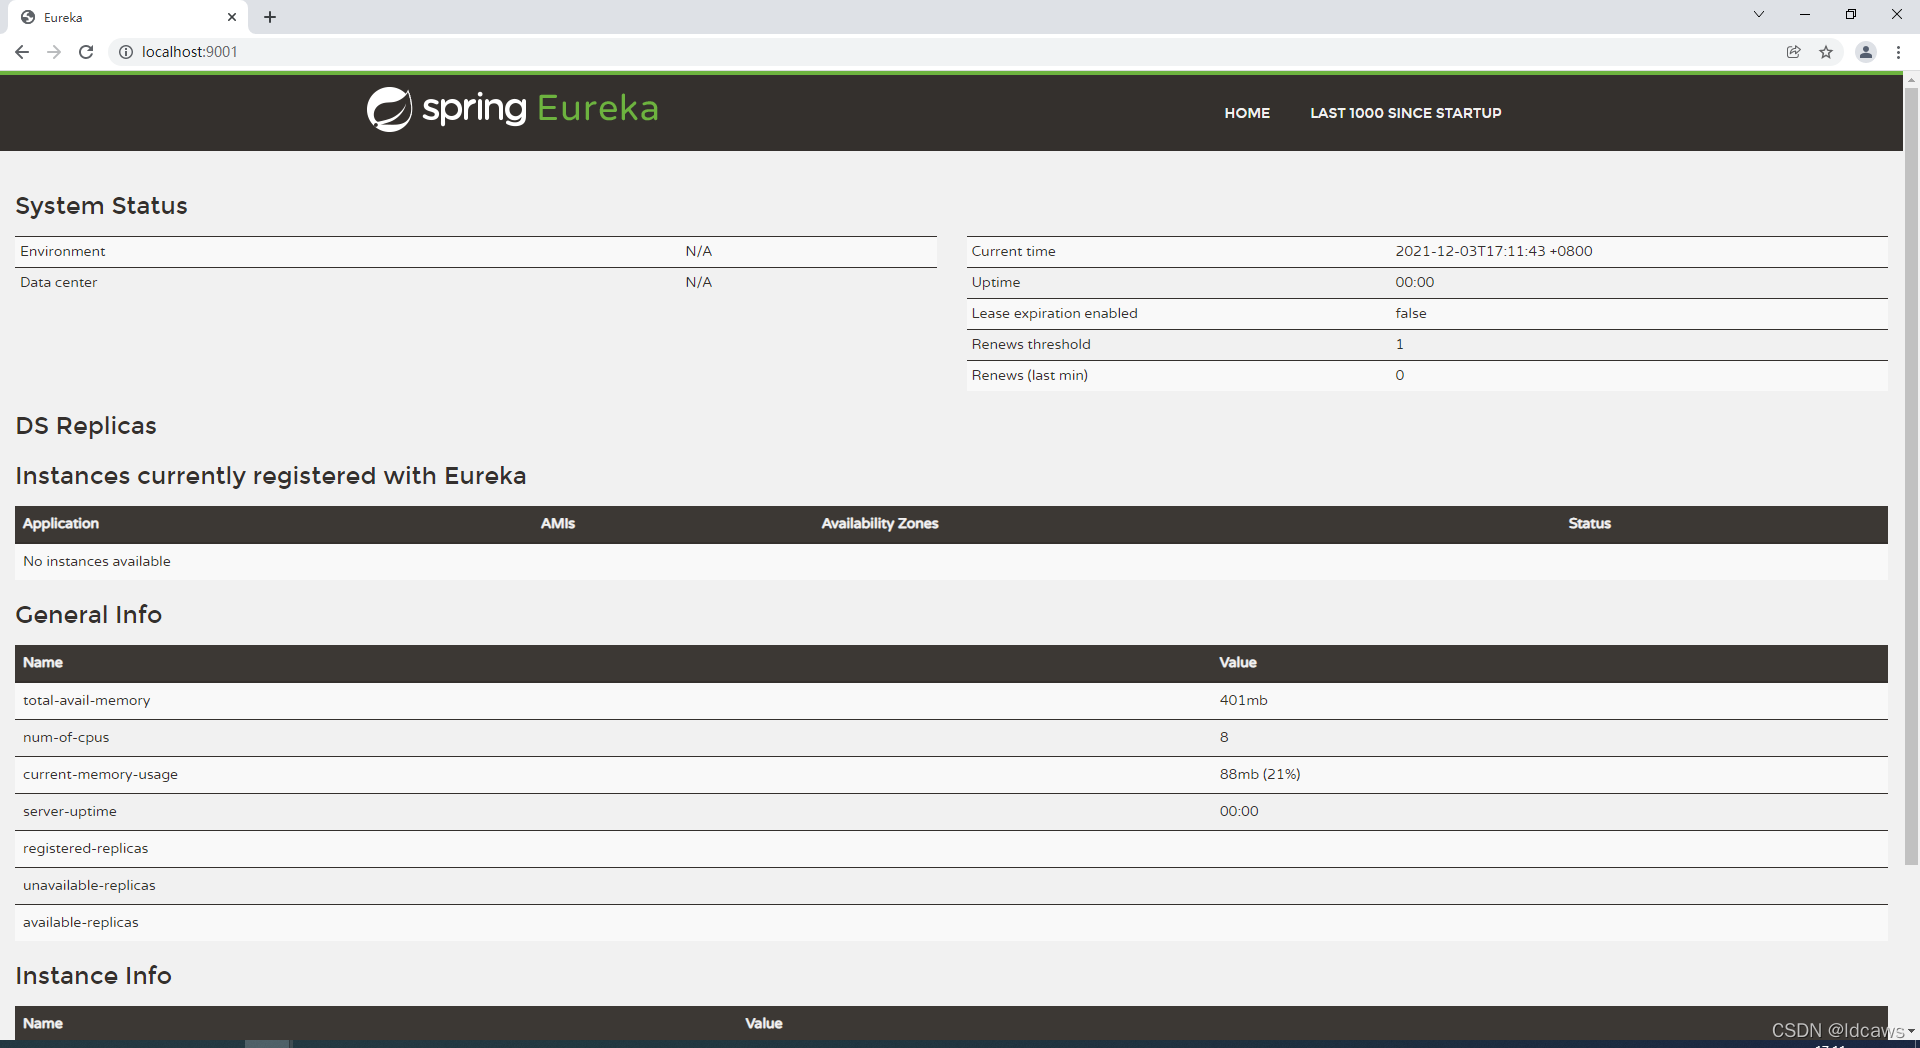Click No instances available text

point(97,562)
